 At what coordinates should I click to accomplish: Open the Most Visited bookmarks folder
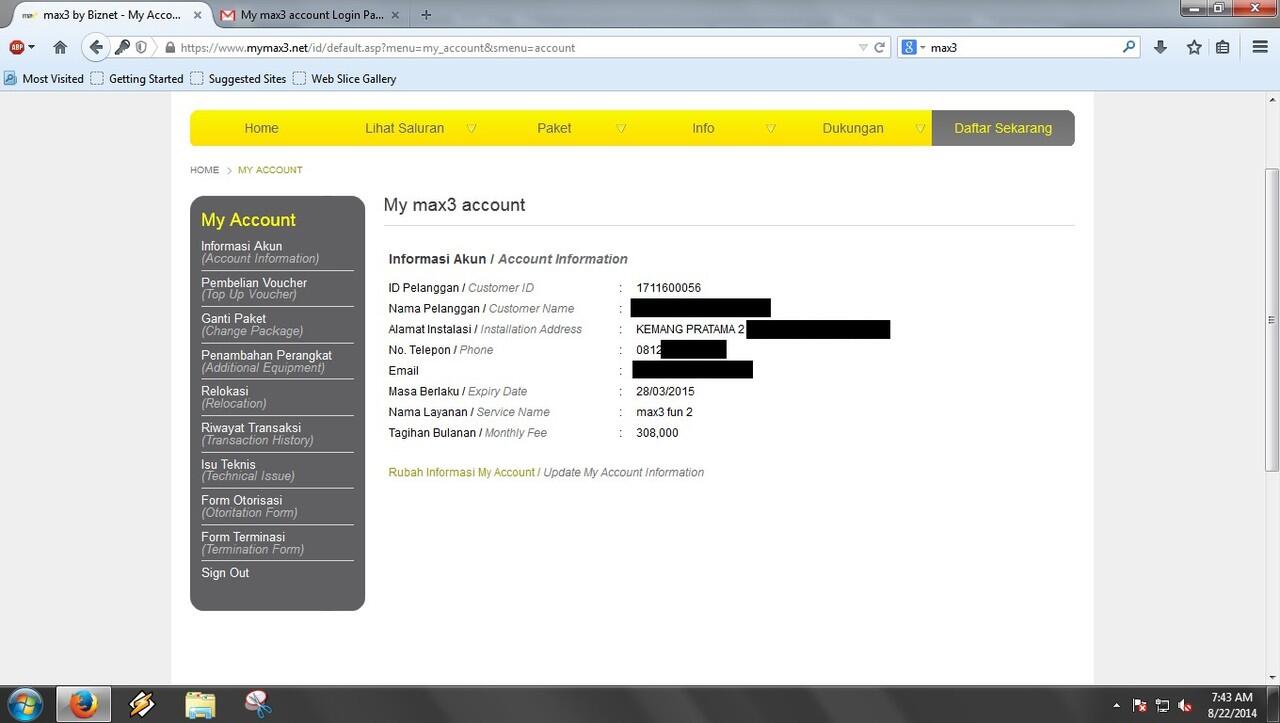click(44, 78)
